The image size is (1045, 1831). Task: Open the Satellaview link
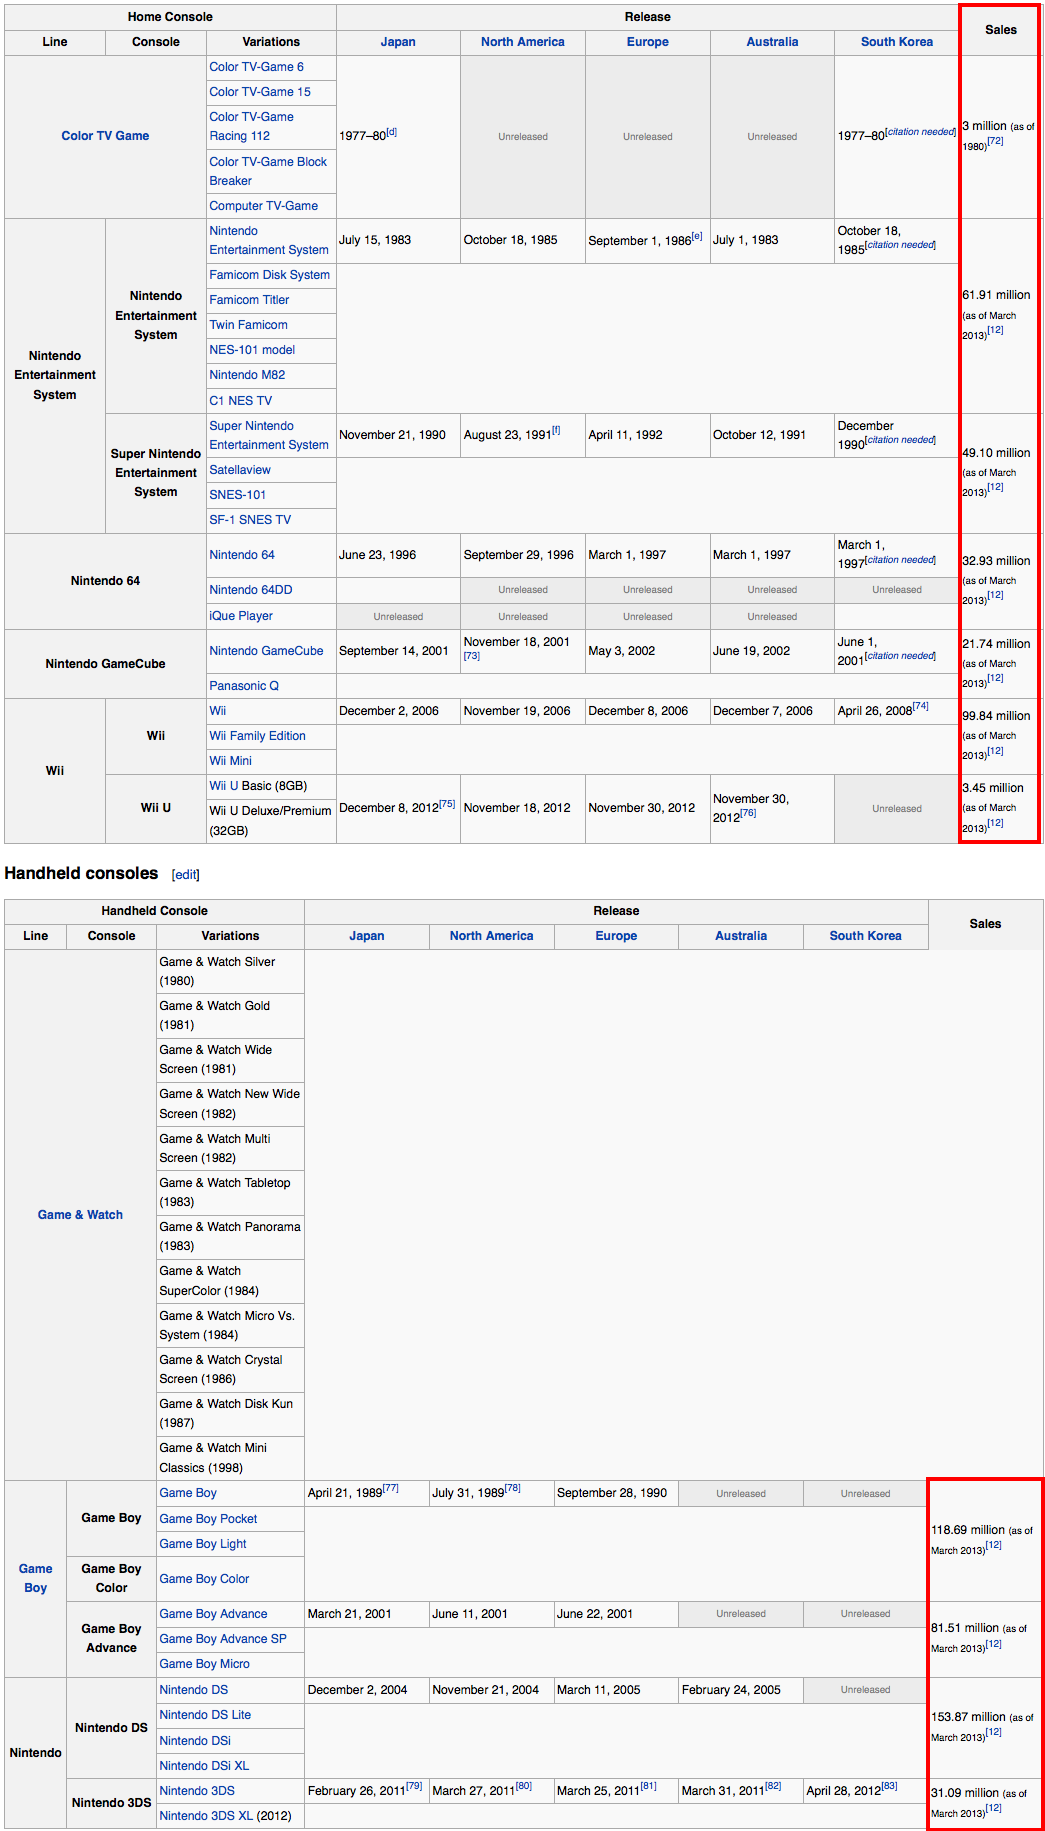coord(240,470)
